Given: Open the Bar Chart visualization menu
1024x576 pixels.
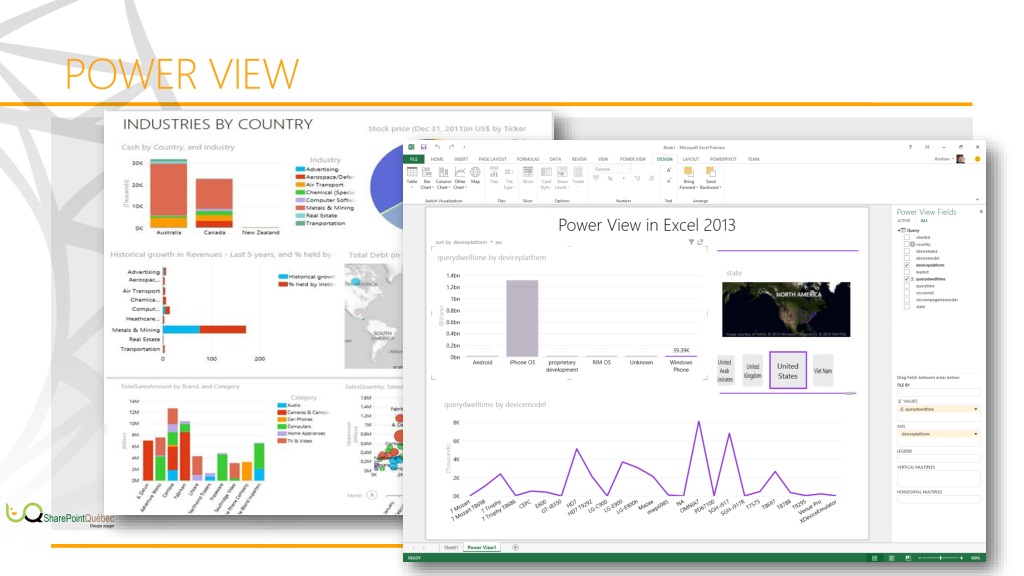Looking at the screenshot, I should 426,178.
